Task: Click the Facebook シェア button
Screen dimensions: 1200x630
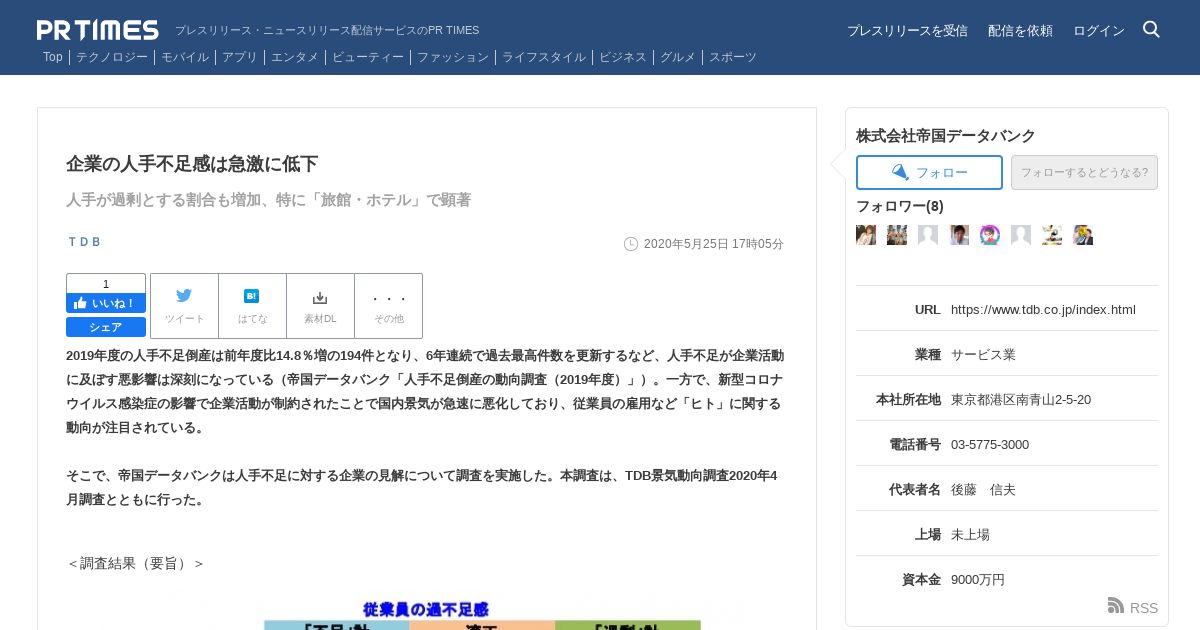Action: 106,327
